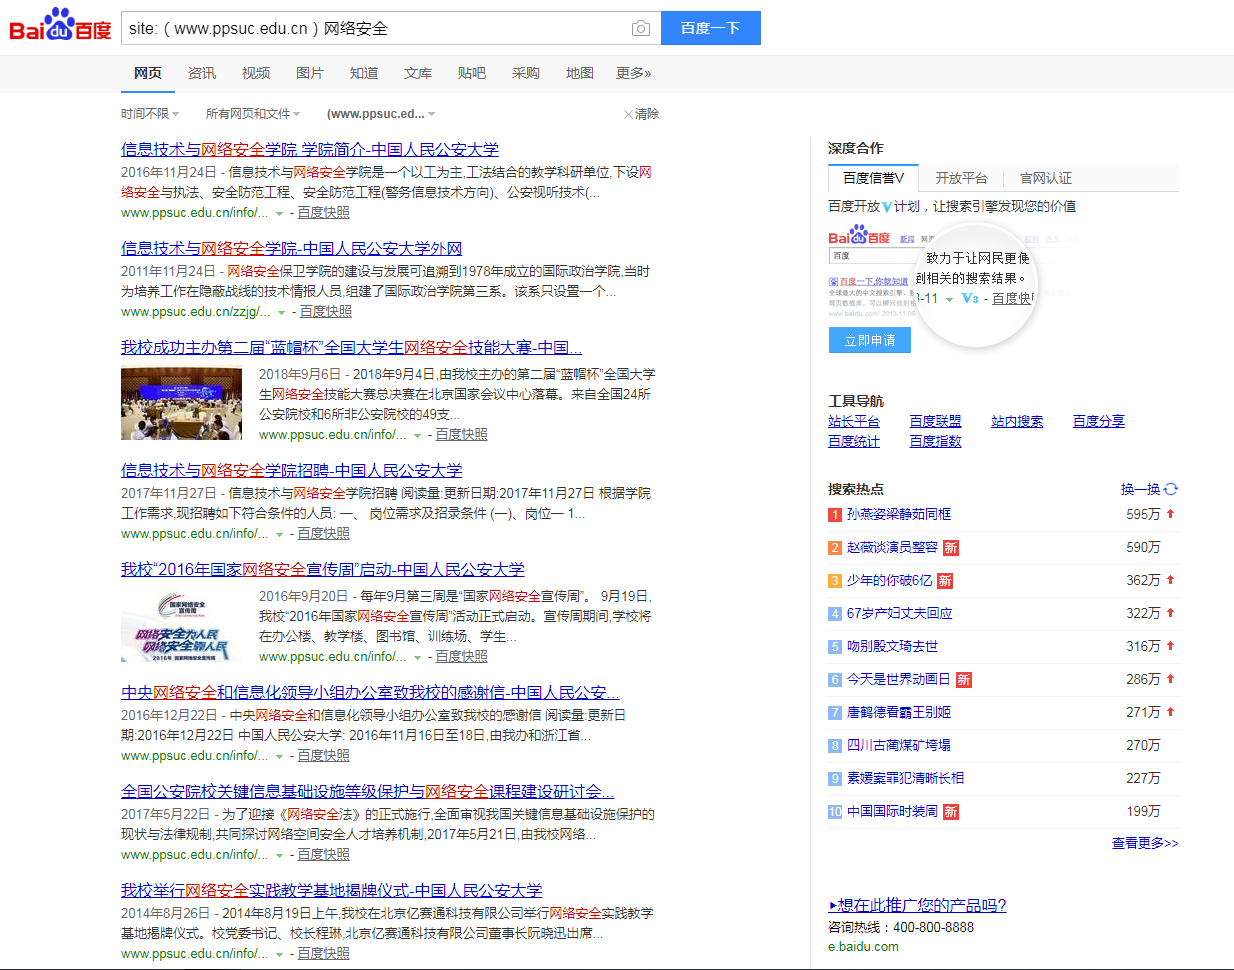Open result 信息技术与网络安全学院-中国人民公安大学外网
The height and width of the screenshot is (970, 1234).
[x=292, y=248]
